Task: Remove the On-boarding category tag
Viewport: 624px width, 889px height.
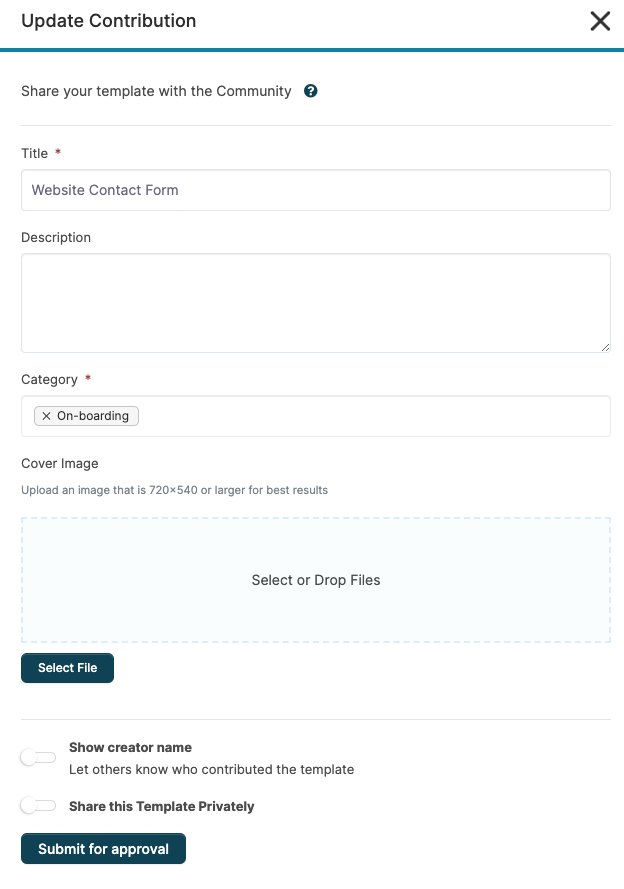Action: [x=46, y=416]
